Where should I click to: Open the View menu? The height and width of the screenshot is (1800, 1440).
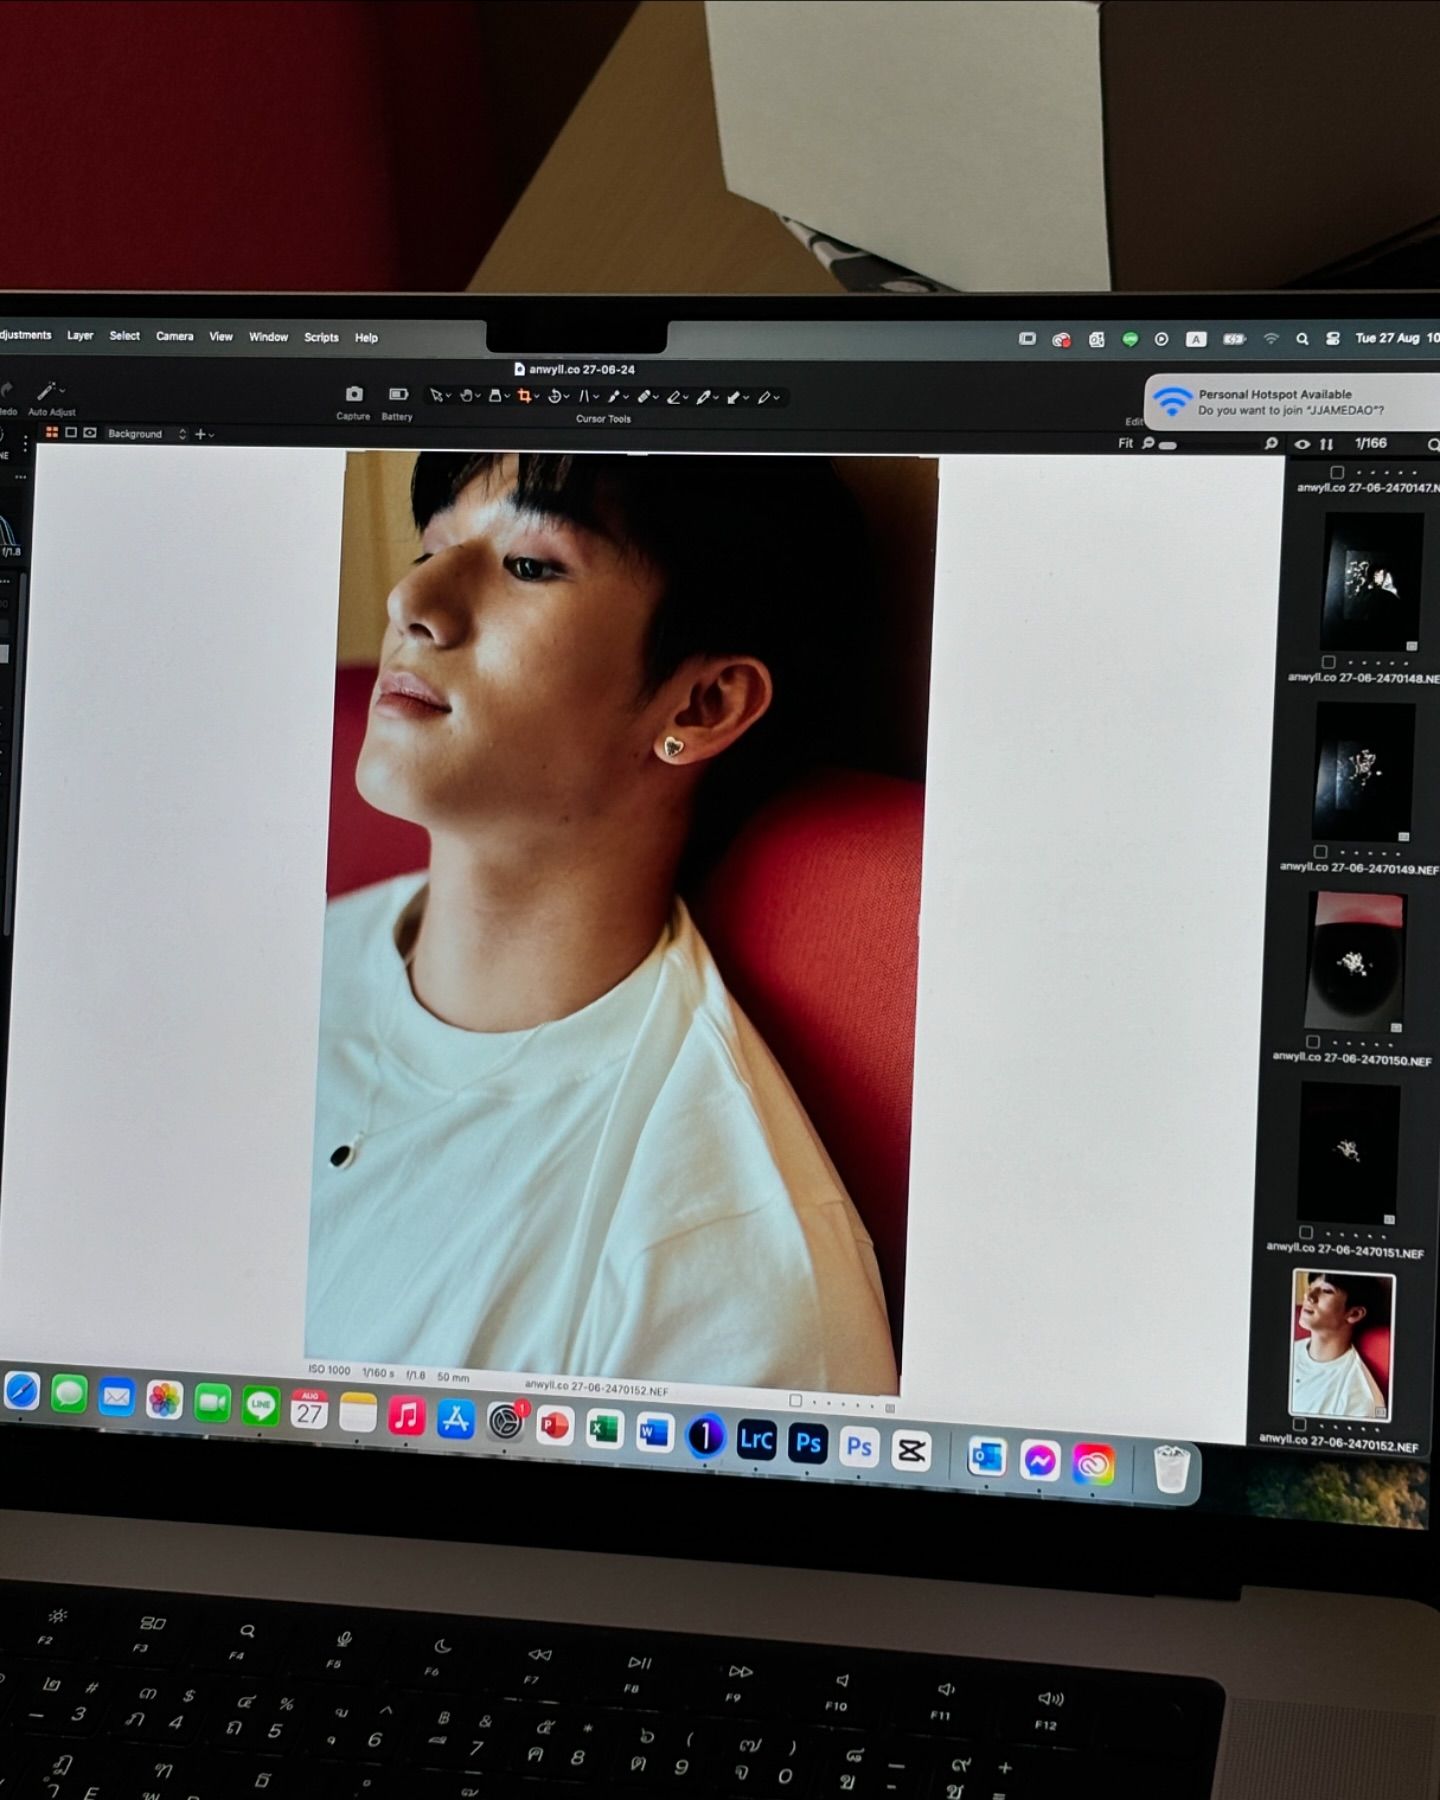point(221,337)
